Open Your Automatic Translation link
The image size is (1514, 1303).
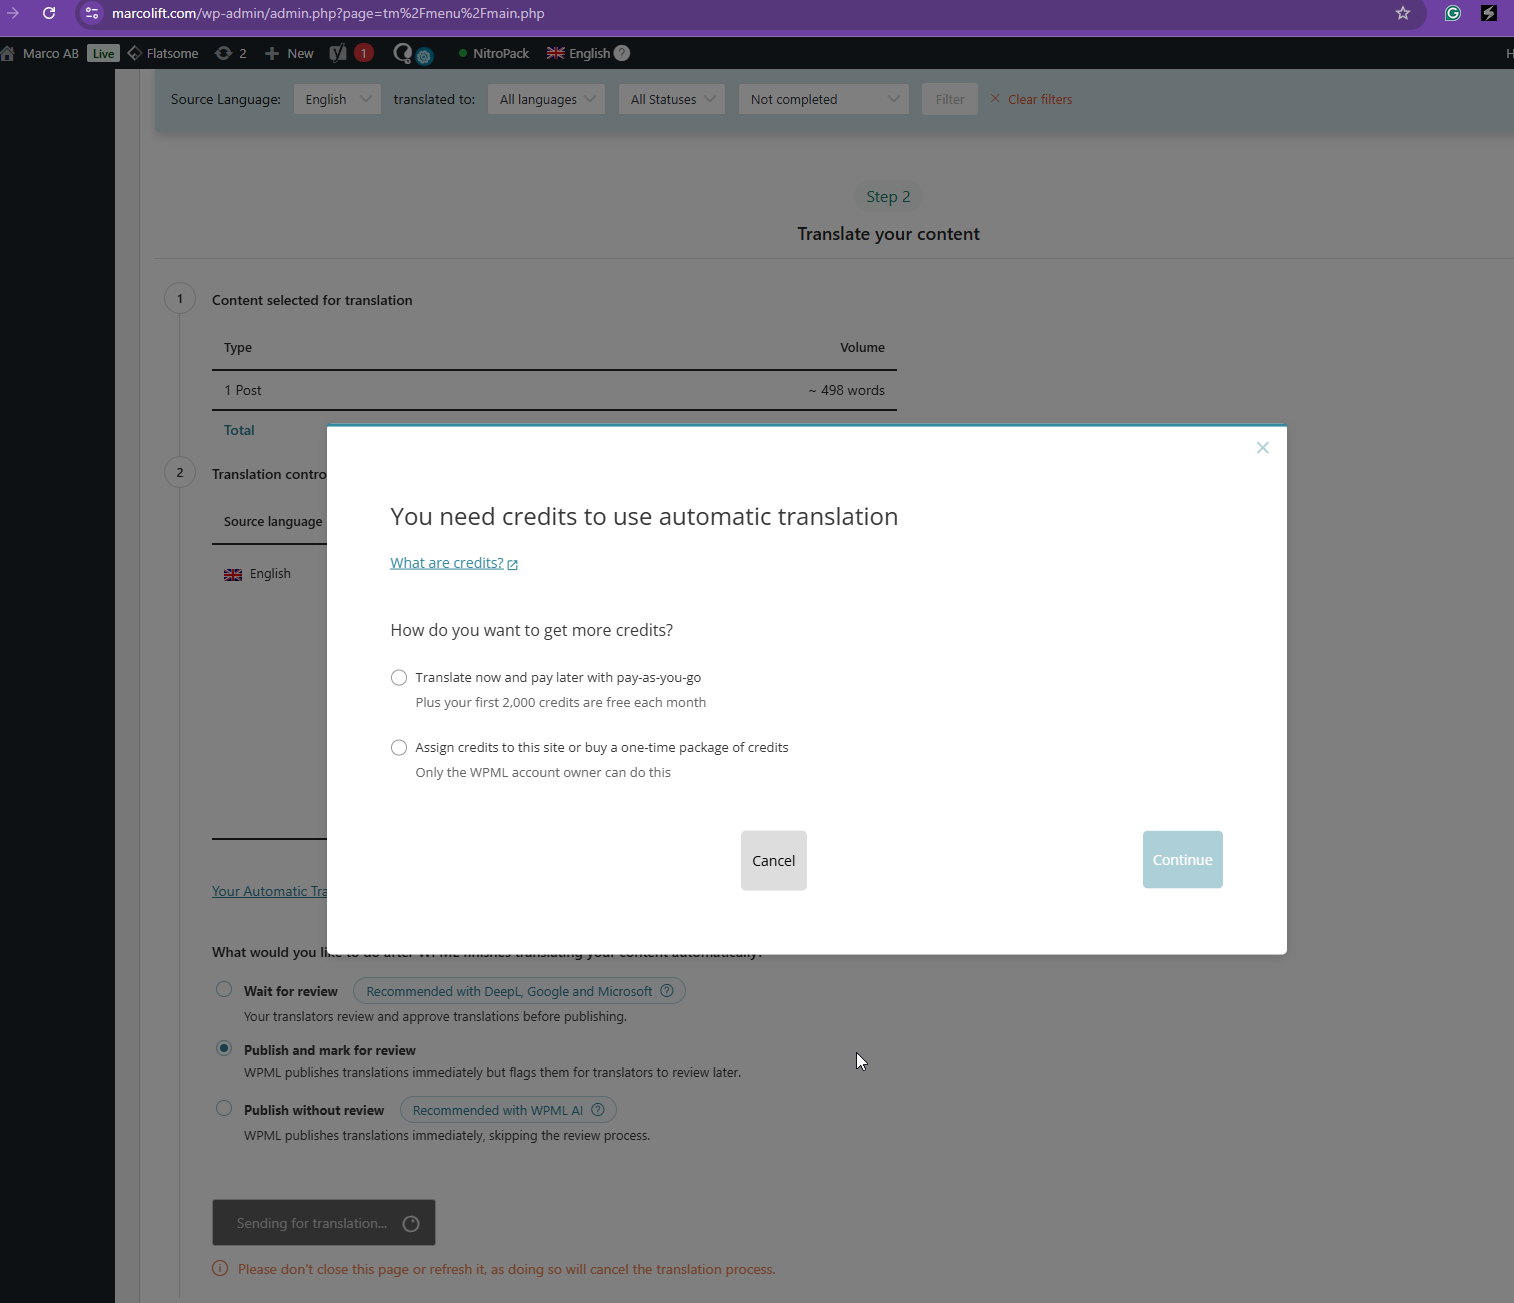[x=269, y=891]
